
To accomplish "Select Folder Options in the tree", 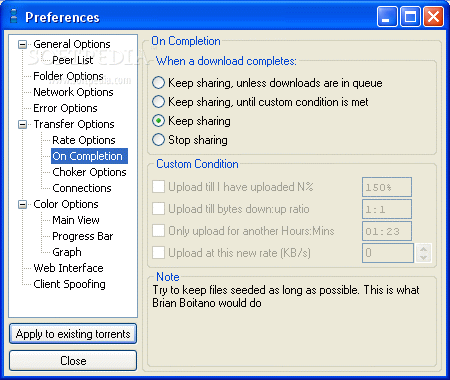I will pos(68,76).
